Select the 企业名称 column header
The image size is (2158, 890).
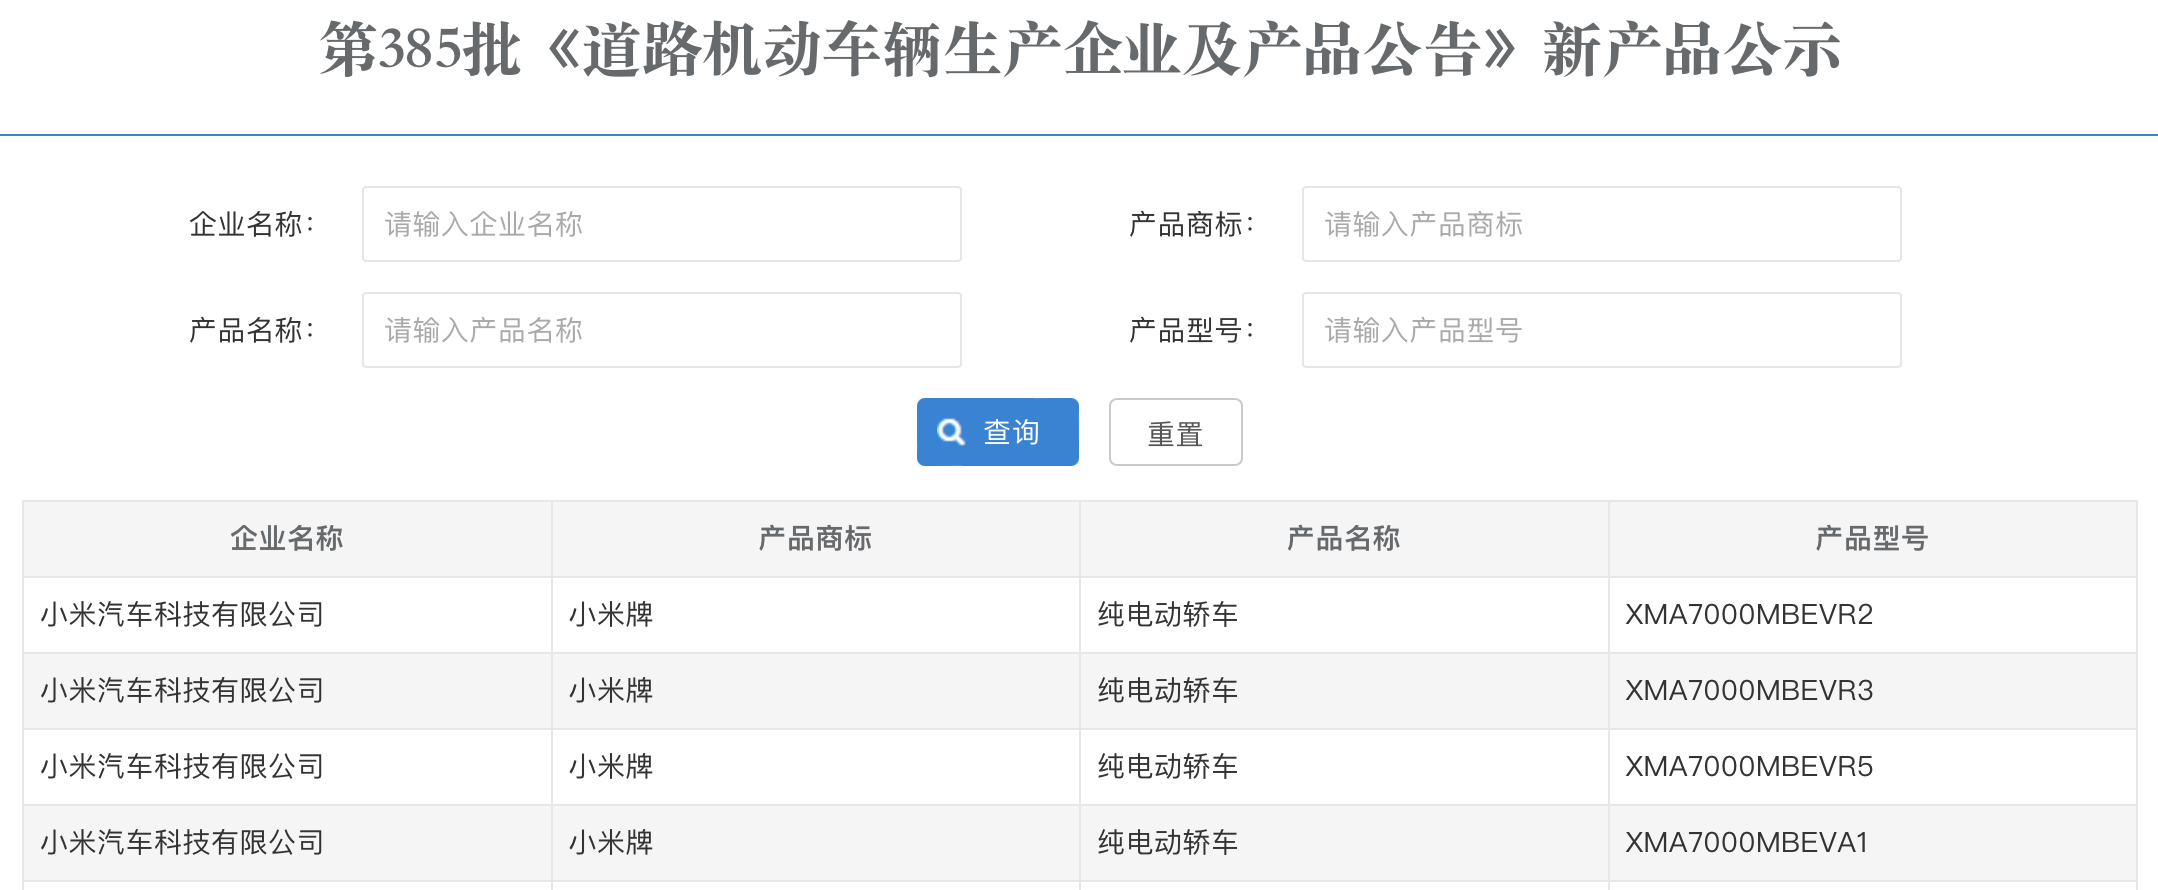click(x=287, y=539)
